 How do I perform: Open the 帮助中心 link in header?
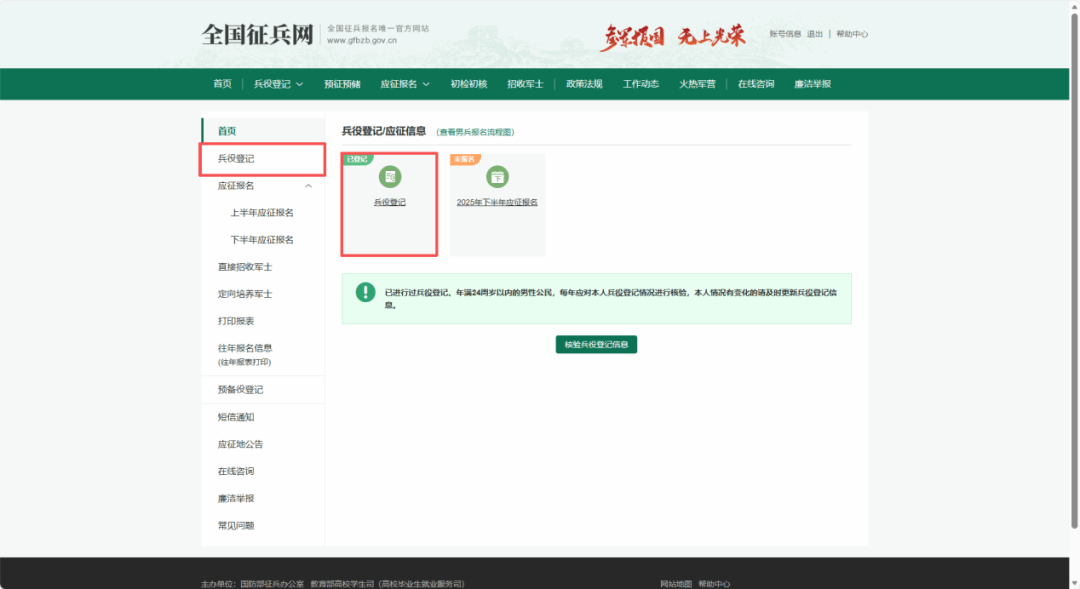(x=852, y=34)
